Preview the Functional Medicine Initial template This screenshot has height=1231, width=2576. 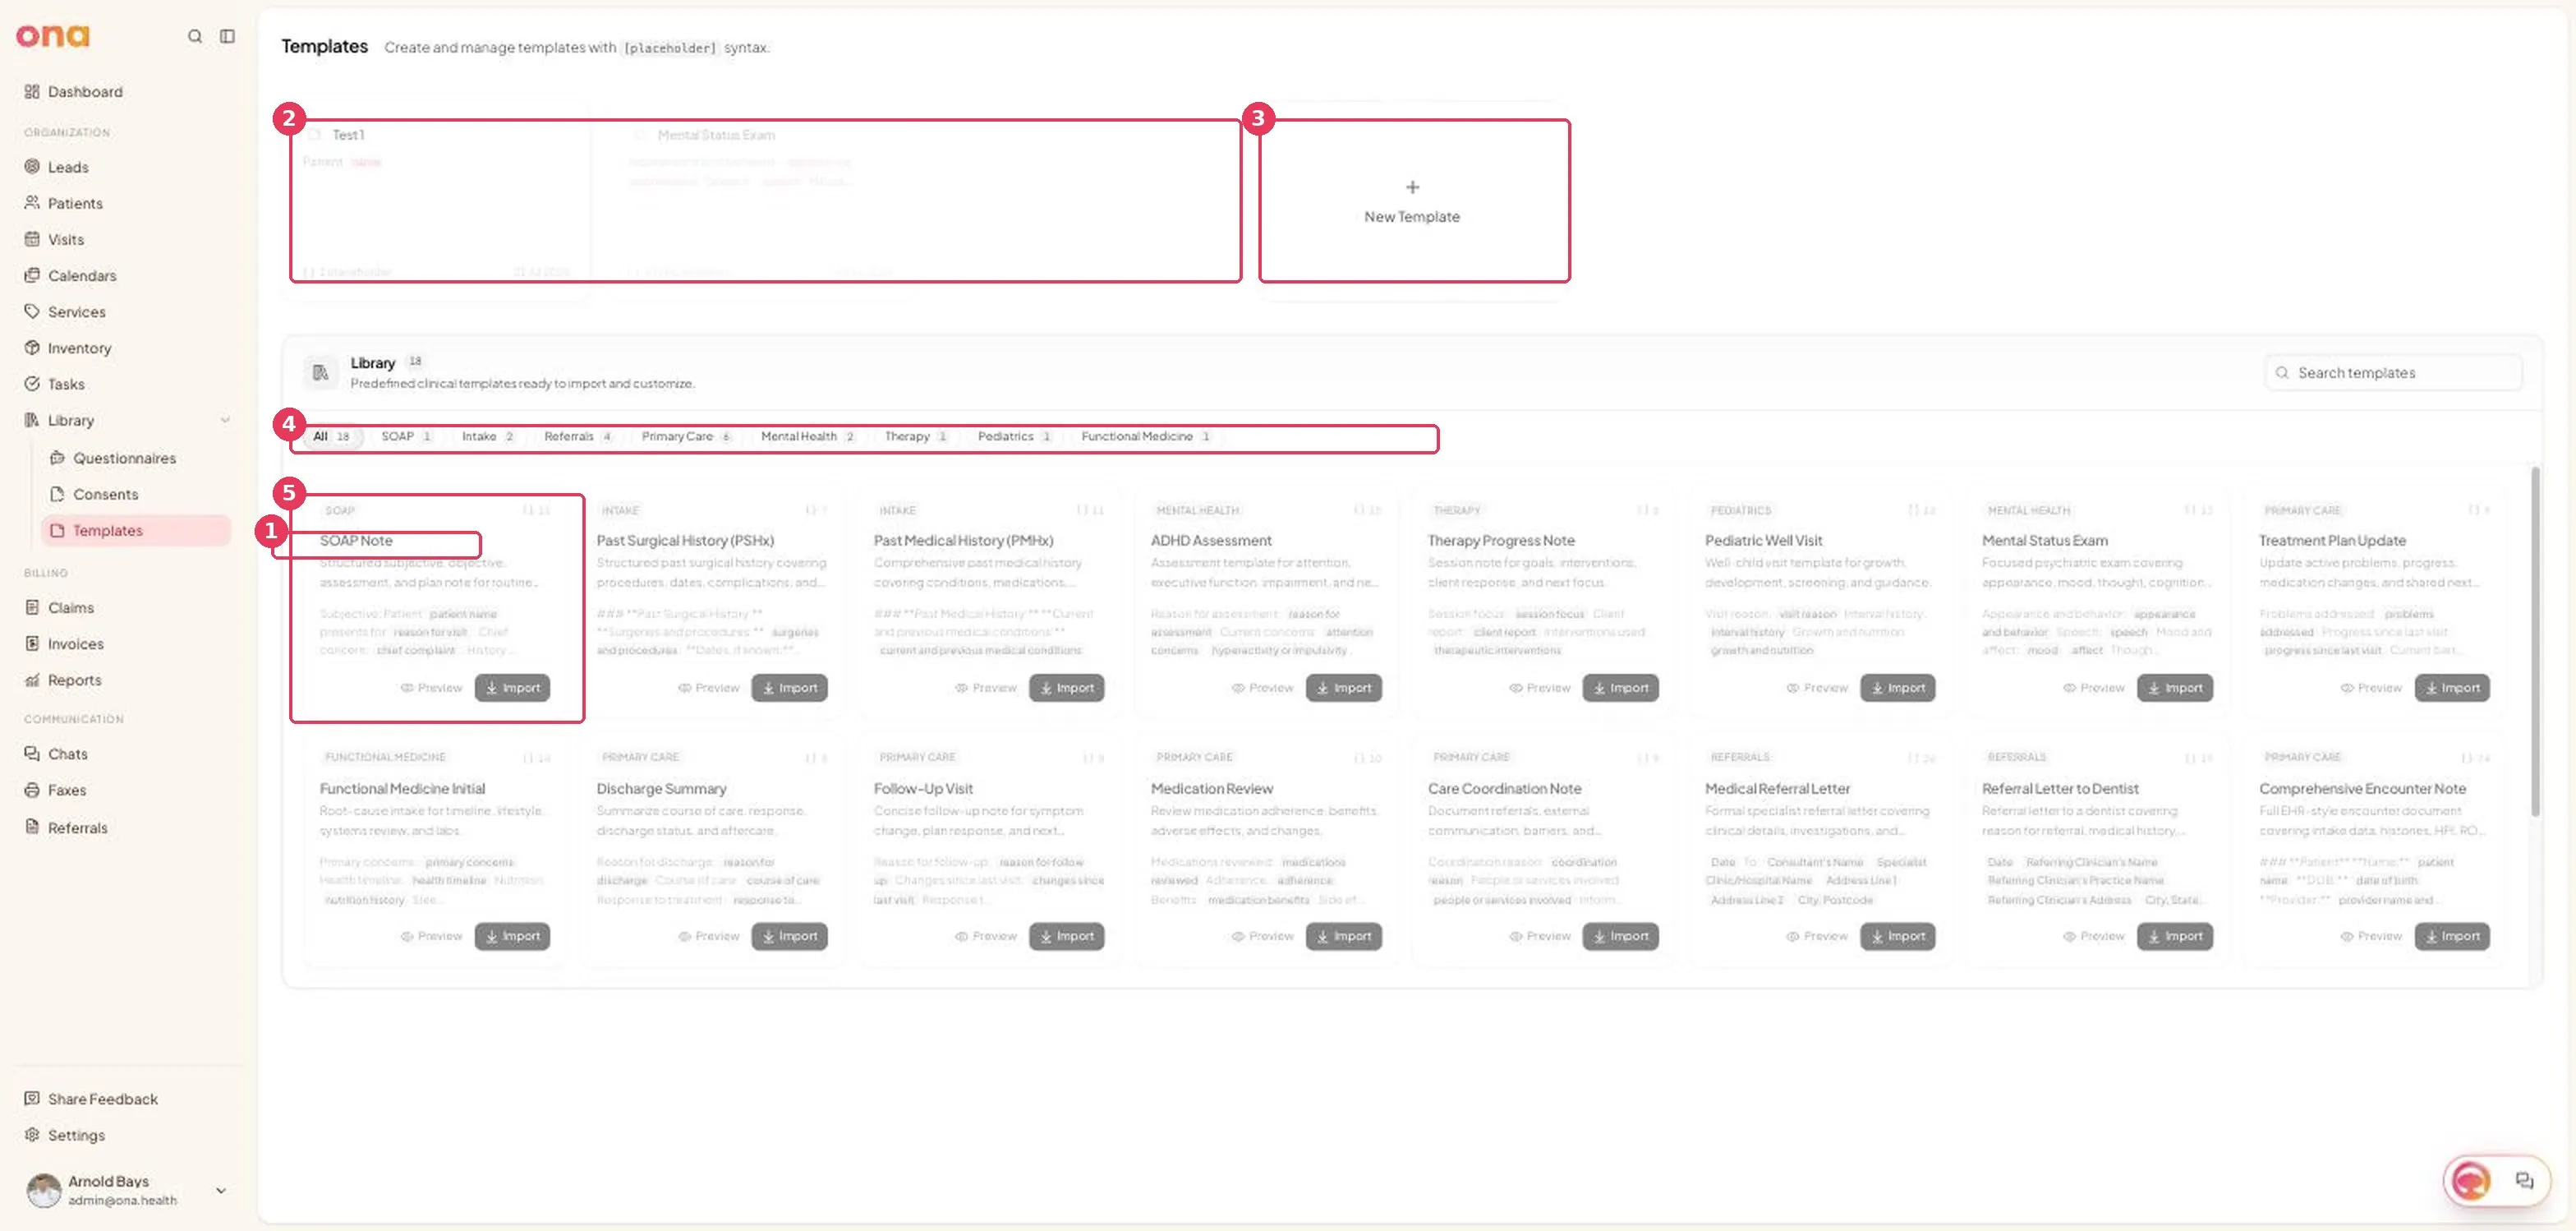[x=432, y=936]
